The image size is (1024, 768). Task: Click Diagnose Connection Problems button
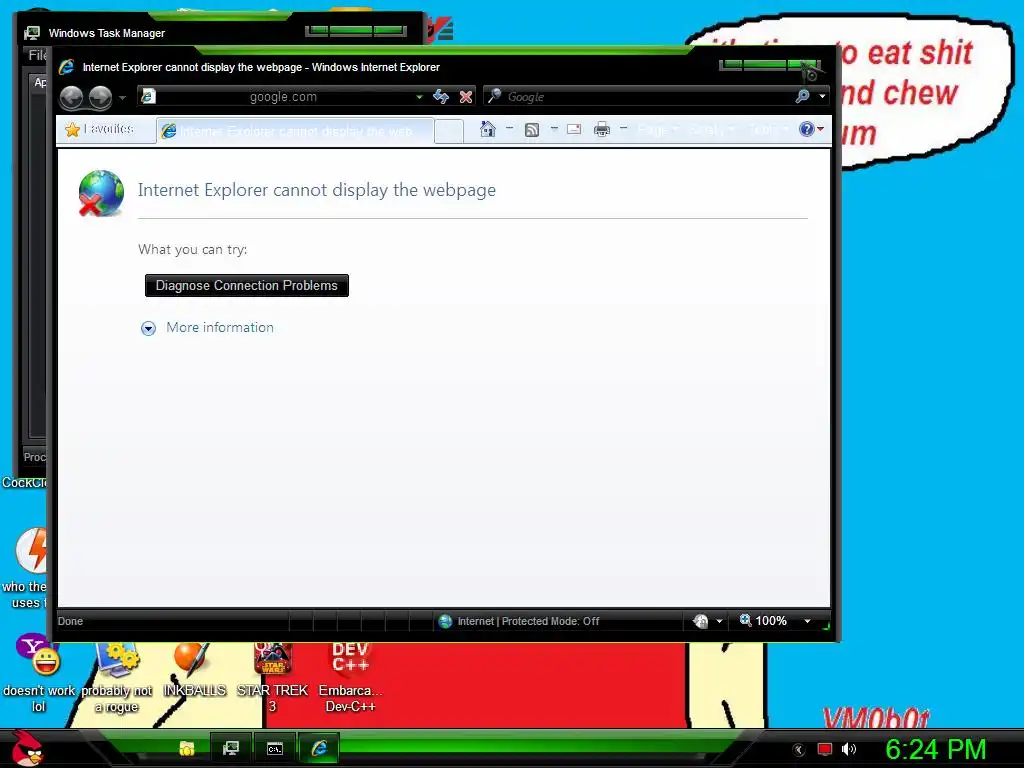247,285
